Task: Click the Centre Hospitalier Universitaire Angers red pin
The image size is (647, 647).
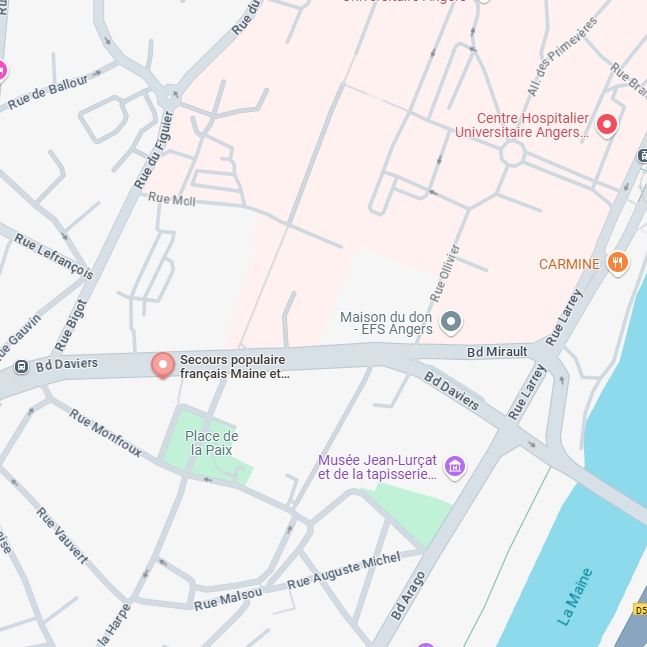Action: tap(607, 125)
